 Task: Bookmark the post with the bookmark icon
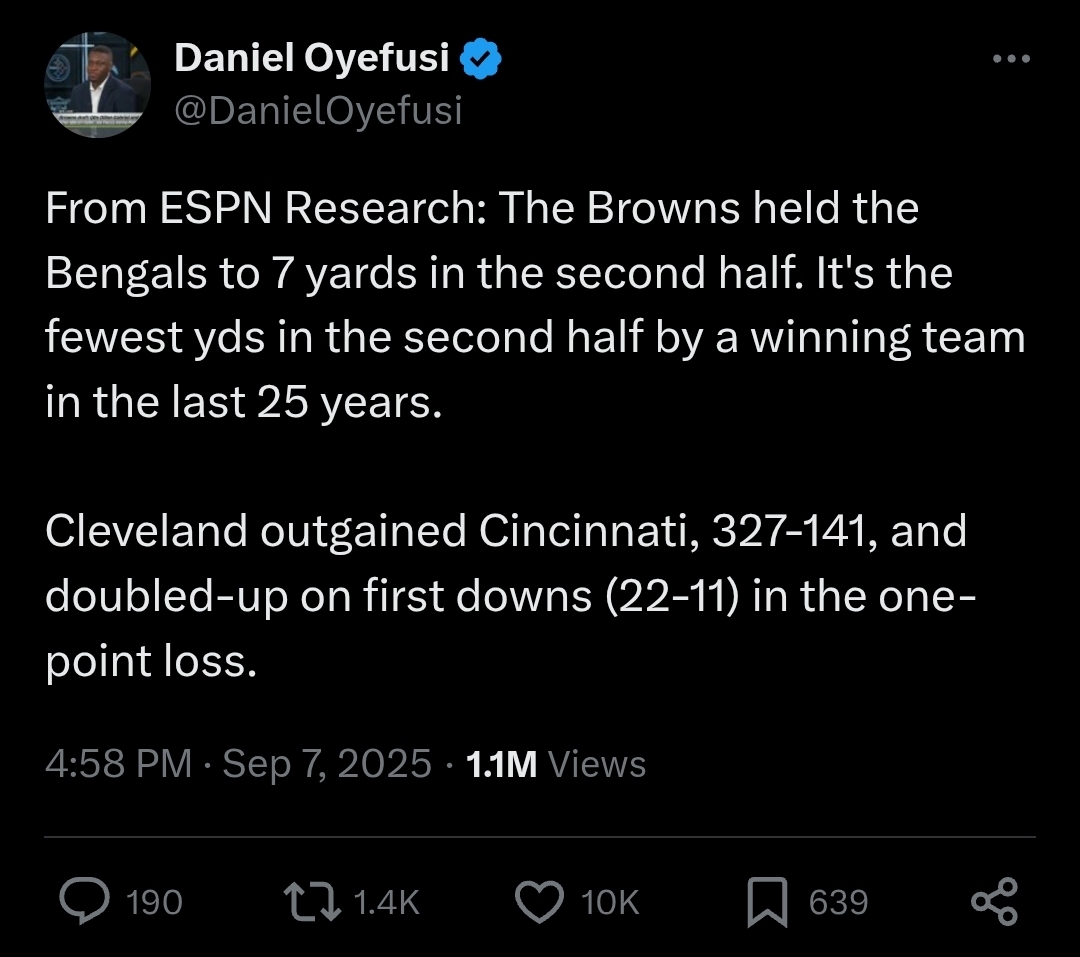(x=767, y=901)
